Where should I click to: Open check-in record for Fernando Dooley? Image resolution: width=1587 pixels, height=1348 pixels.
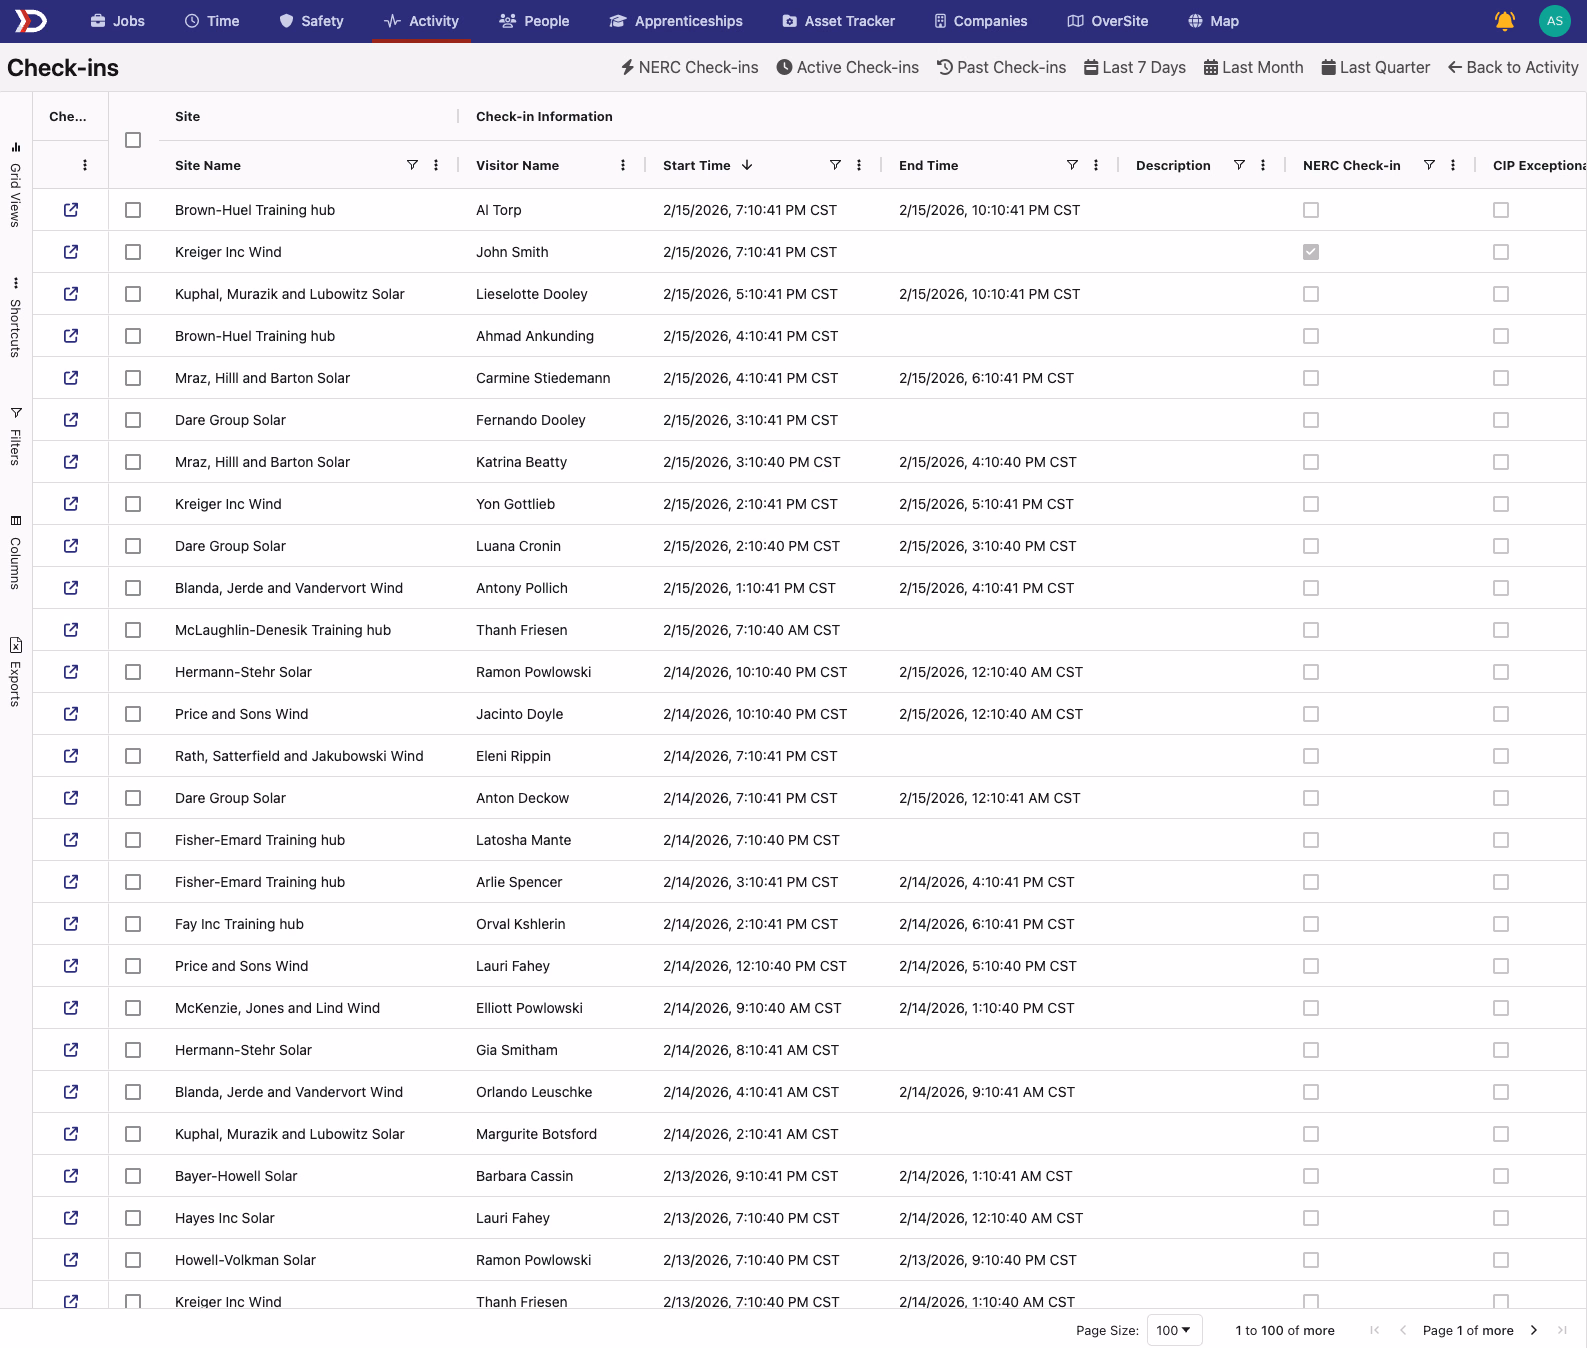pyautogui.click(x=71, y=420)
